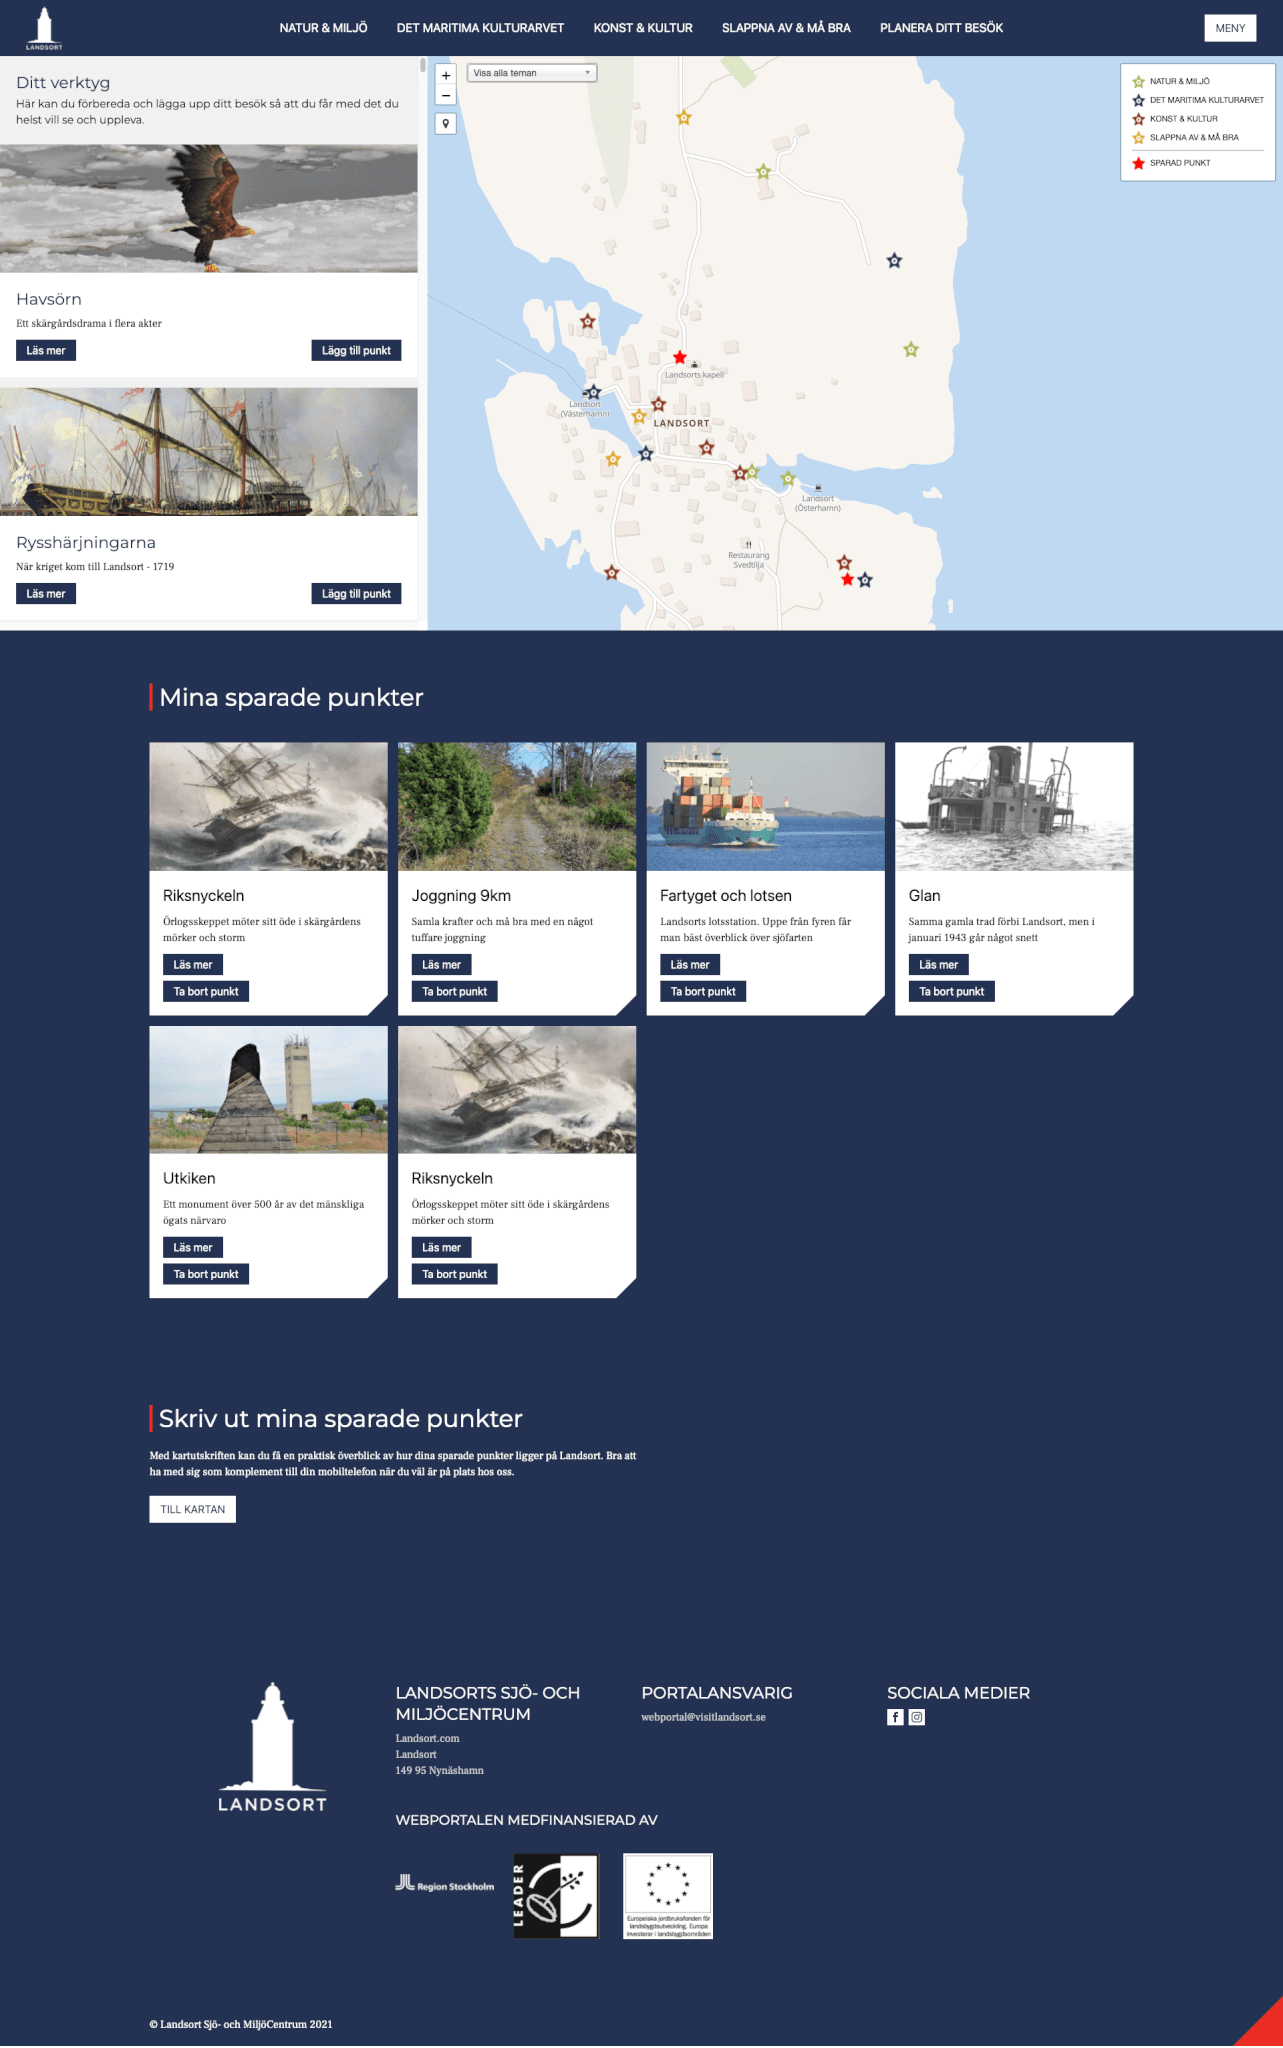Toggle Sparad Punkt in map legend
This screenshot has height=2048, width=1283.
pos(1179,163)
